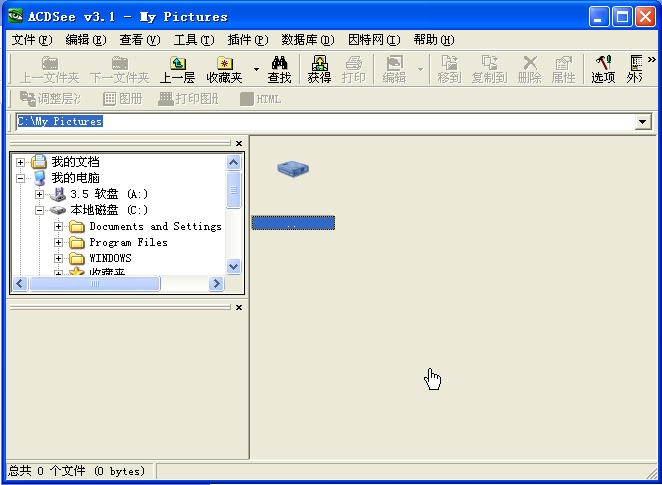
Task: Click the Print pictures (打印图片) button
Action: pos(188,99)
